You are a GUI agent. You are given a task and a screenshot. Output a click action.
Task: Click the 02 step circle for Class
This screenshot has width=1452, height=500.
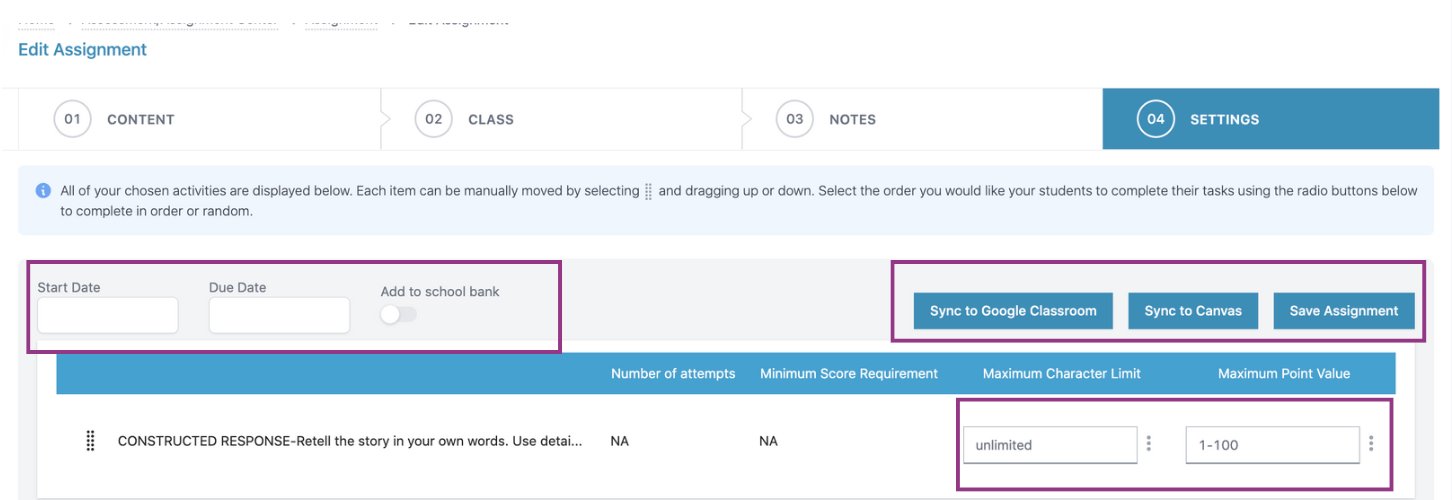click(433, 119)
